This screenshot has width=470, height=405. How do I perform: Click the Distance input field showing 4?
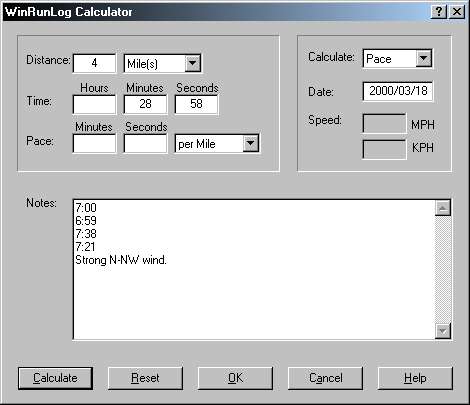point(94,63)
